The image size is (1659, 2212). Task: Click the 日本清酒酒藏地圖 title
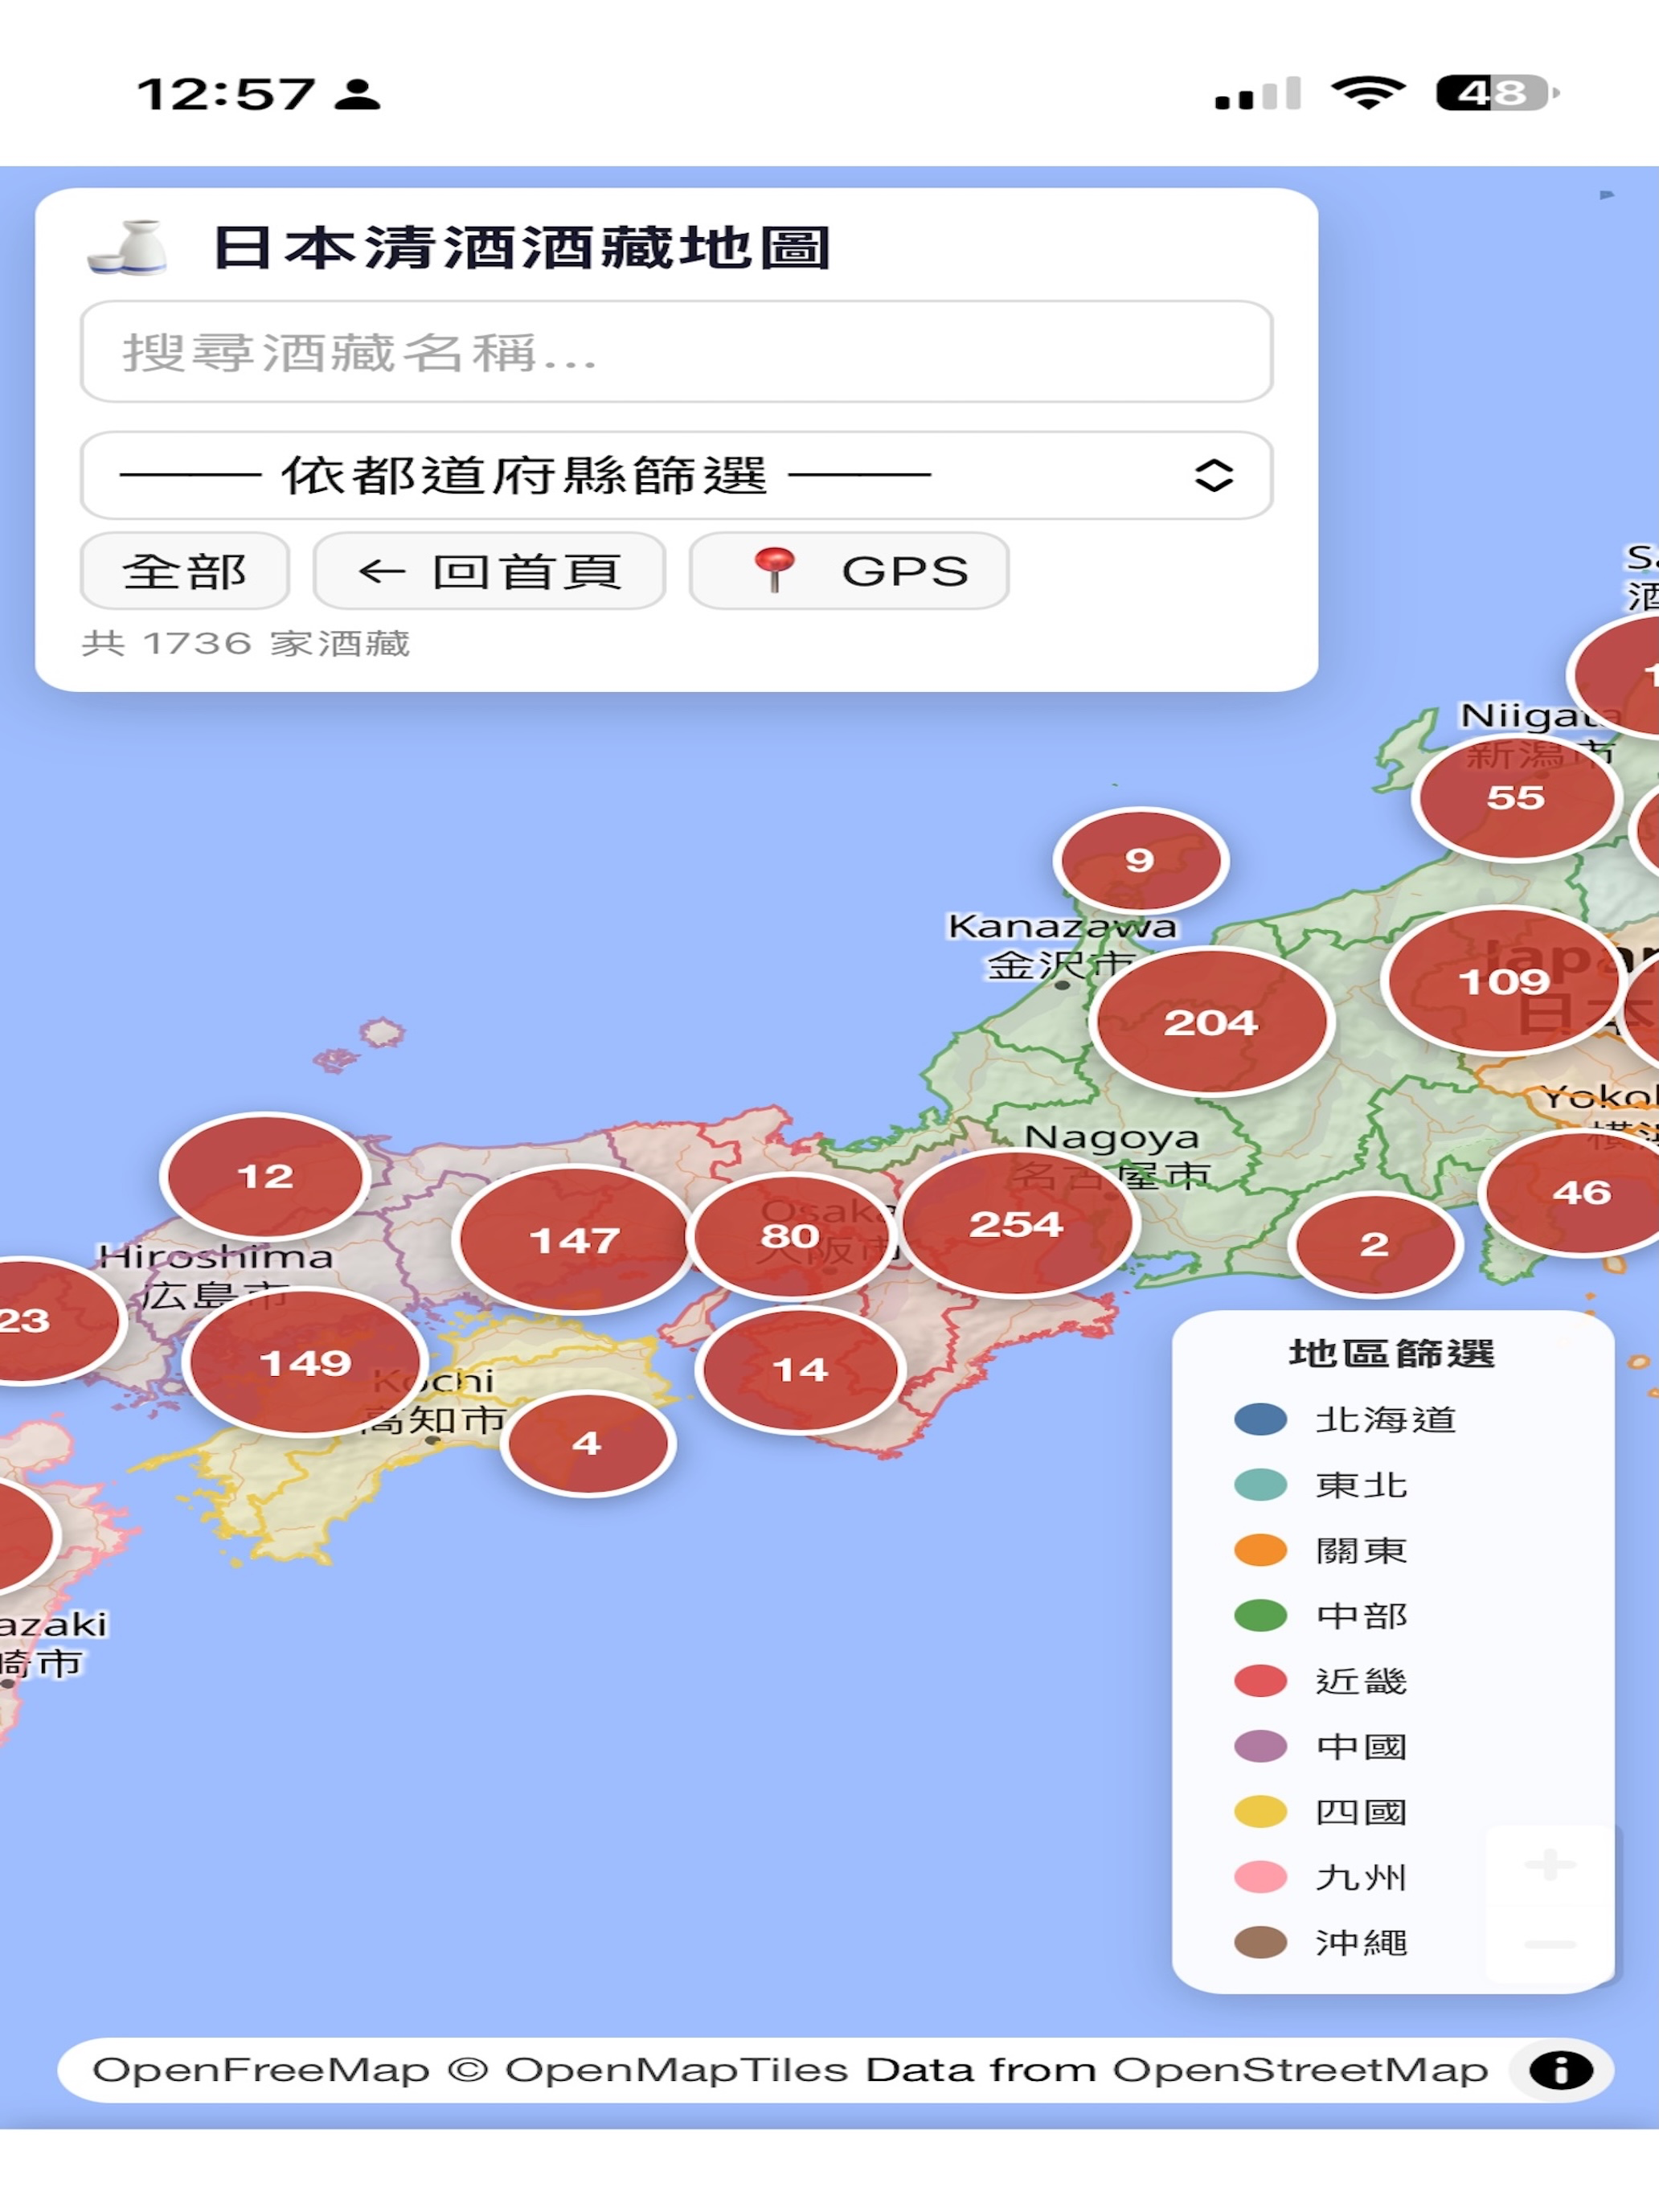click(522, 248)
